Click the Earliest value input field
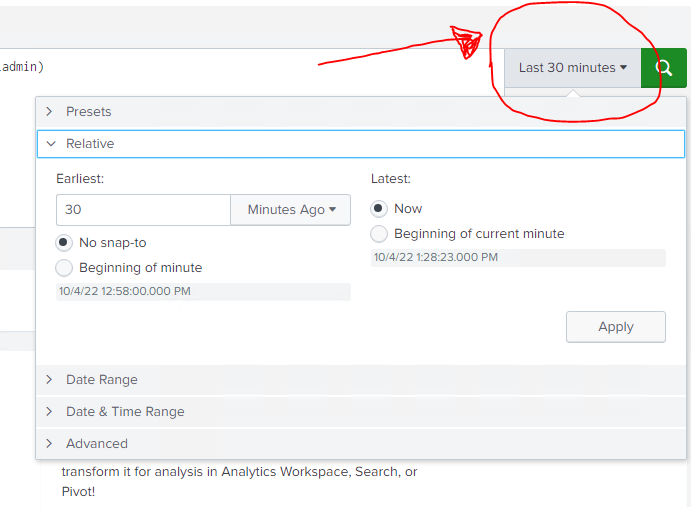The image size is (691, 507). tap(144, 210)
